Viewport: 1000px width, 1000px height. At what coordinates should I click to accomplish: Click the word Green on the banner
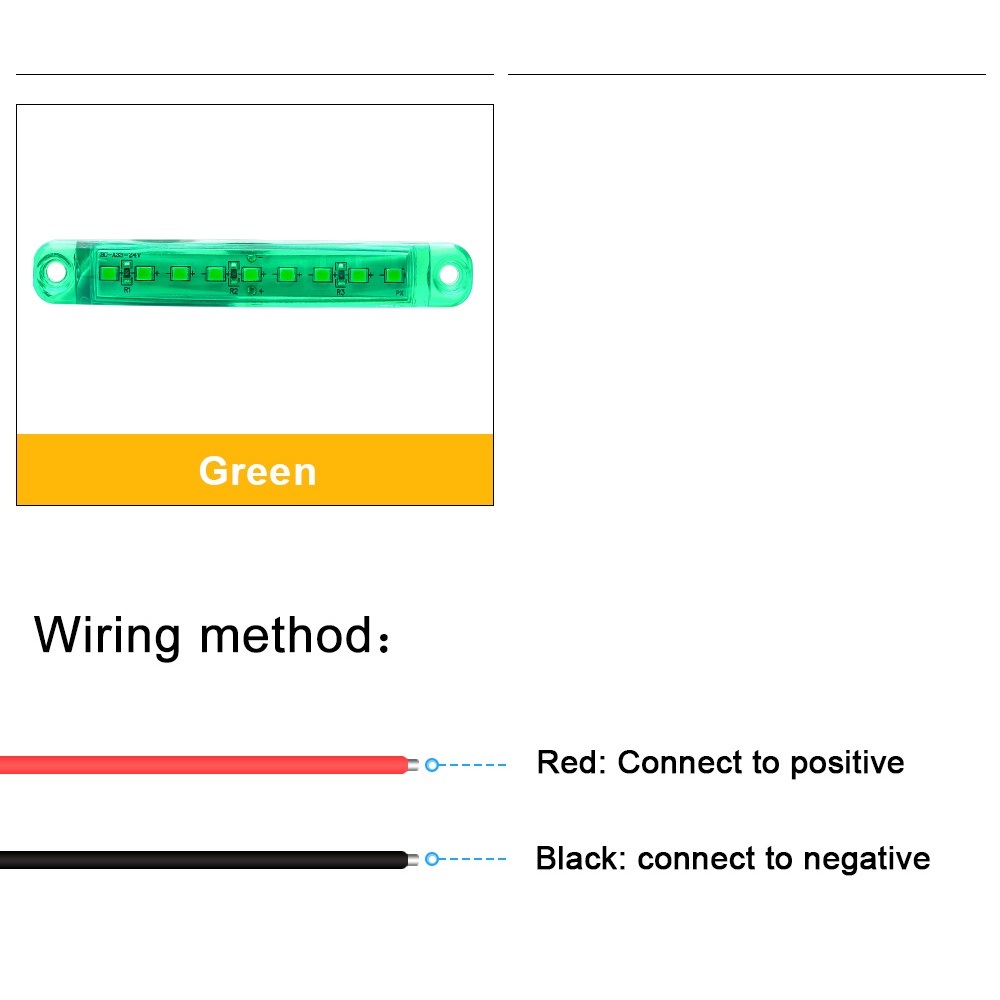(x=257, y=471)
